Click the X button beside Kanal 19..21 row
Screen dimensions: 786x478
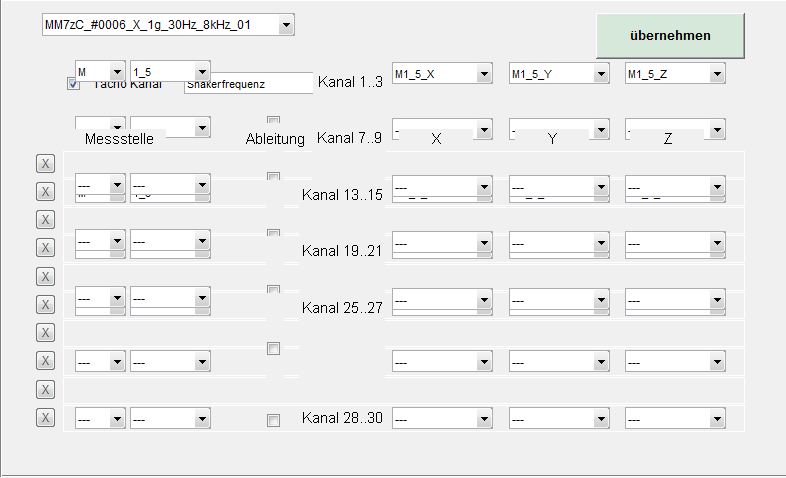tap(45, 247)
